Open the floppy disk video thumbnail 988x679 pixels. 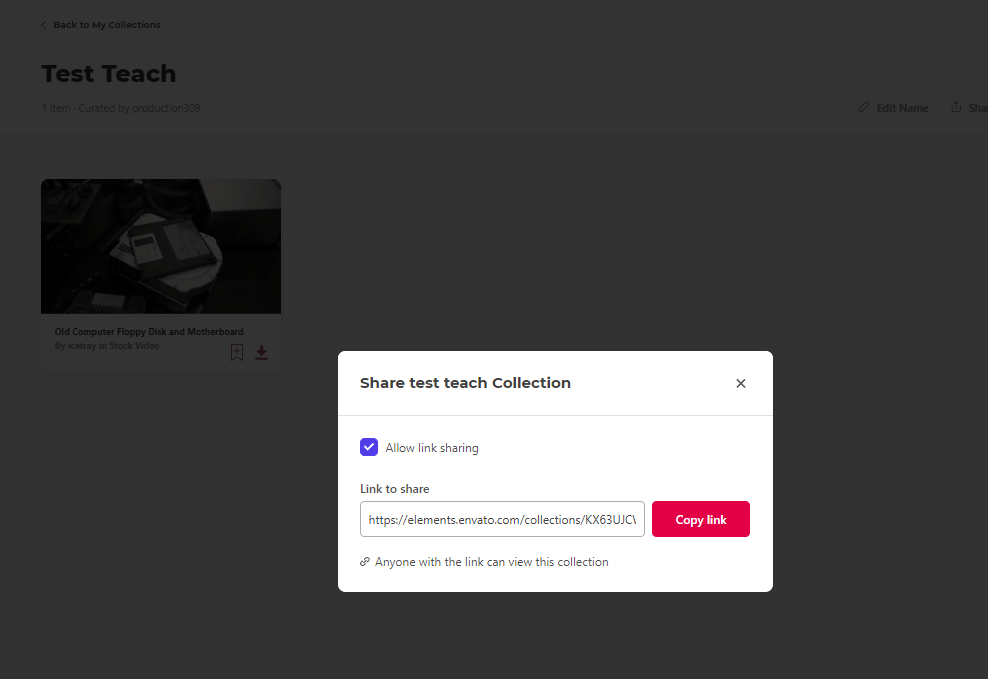pyautogui.click(x=161, y=246)
